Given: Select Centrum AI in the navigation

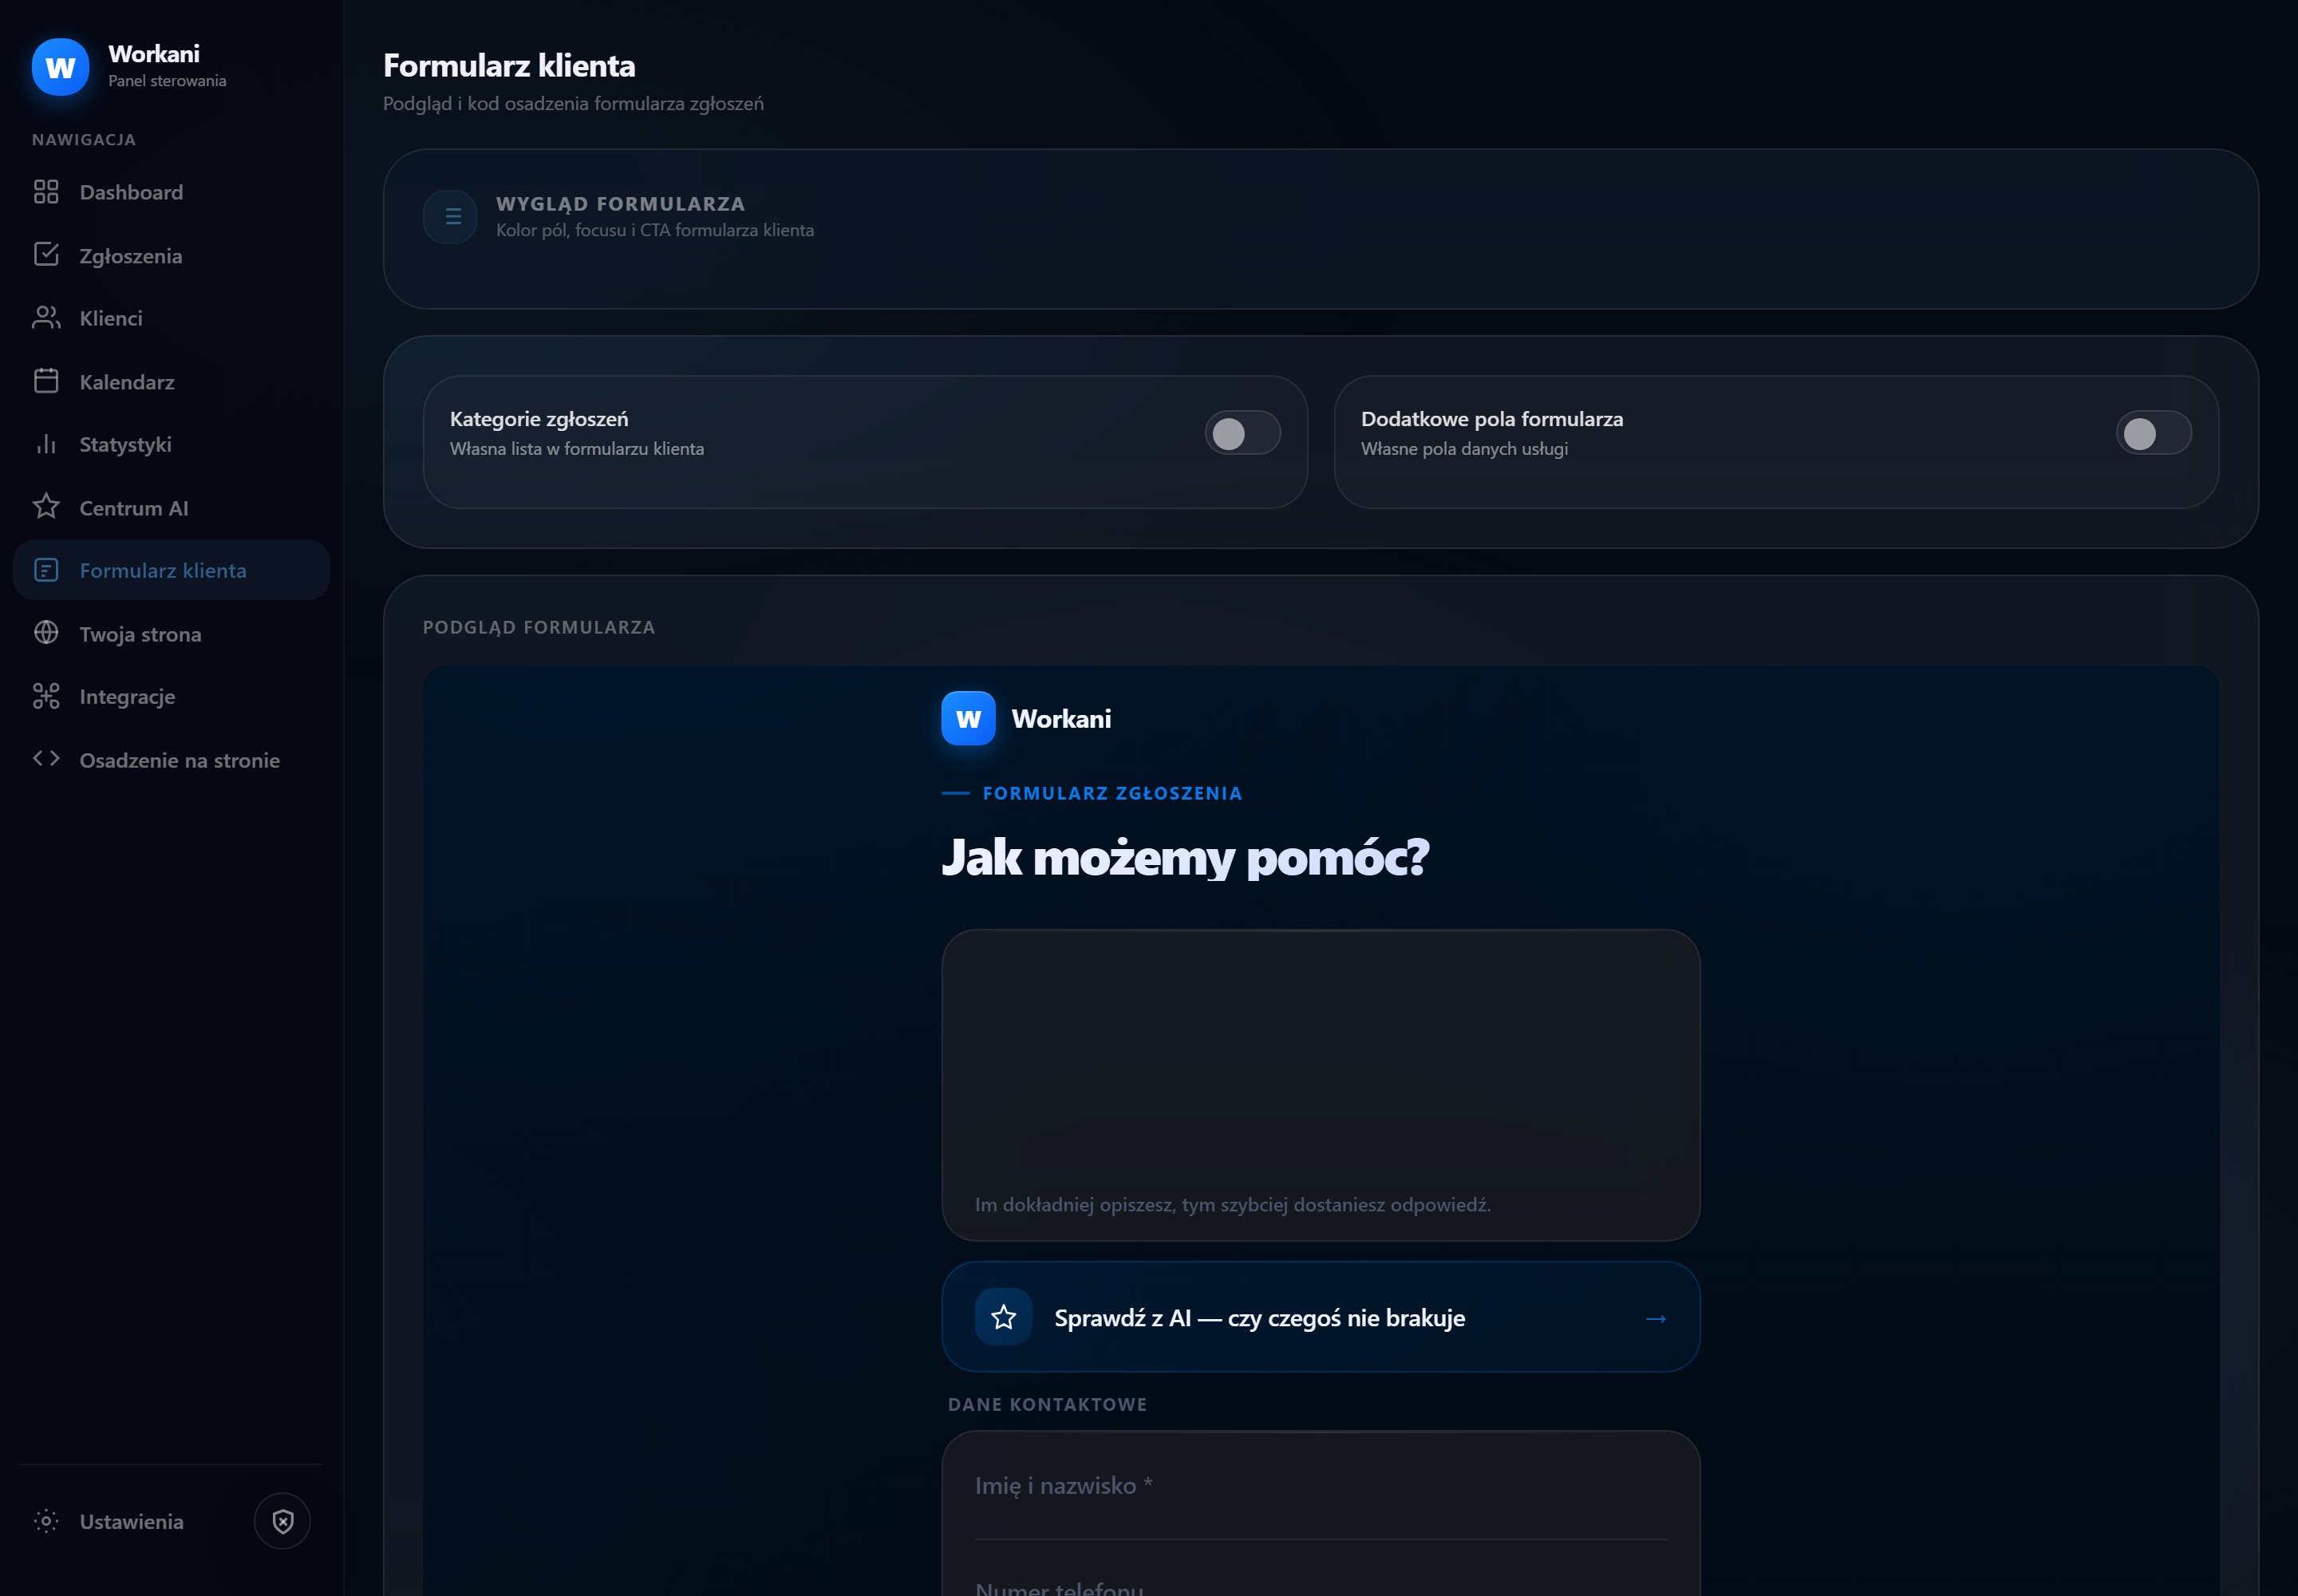Looking at the screenshot, I should click(x=171, y=507).
